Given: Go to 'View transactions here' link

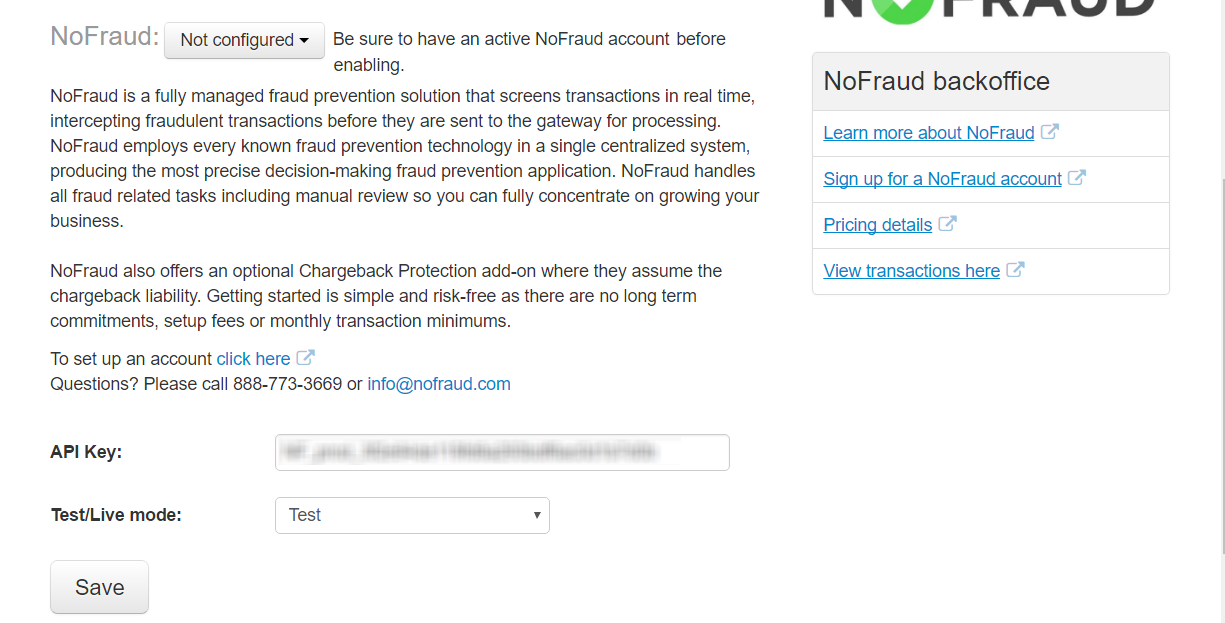Looking at the screenshot, I should (912, 271).
